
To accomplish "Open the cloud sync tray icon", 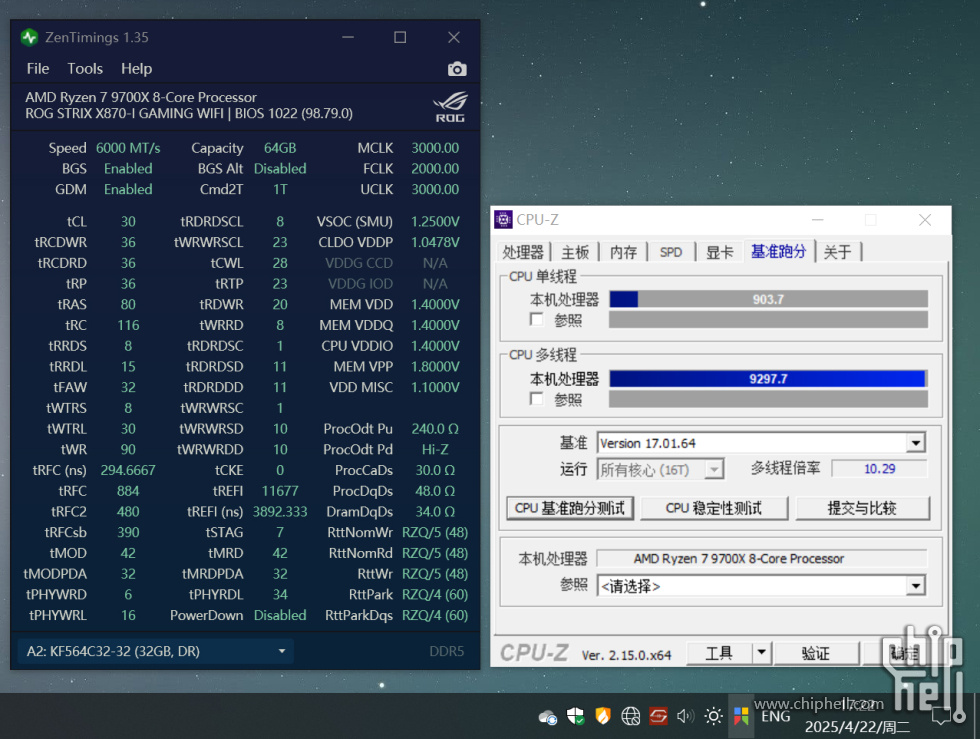I will point(548,716).
